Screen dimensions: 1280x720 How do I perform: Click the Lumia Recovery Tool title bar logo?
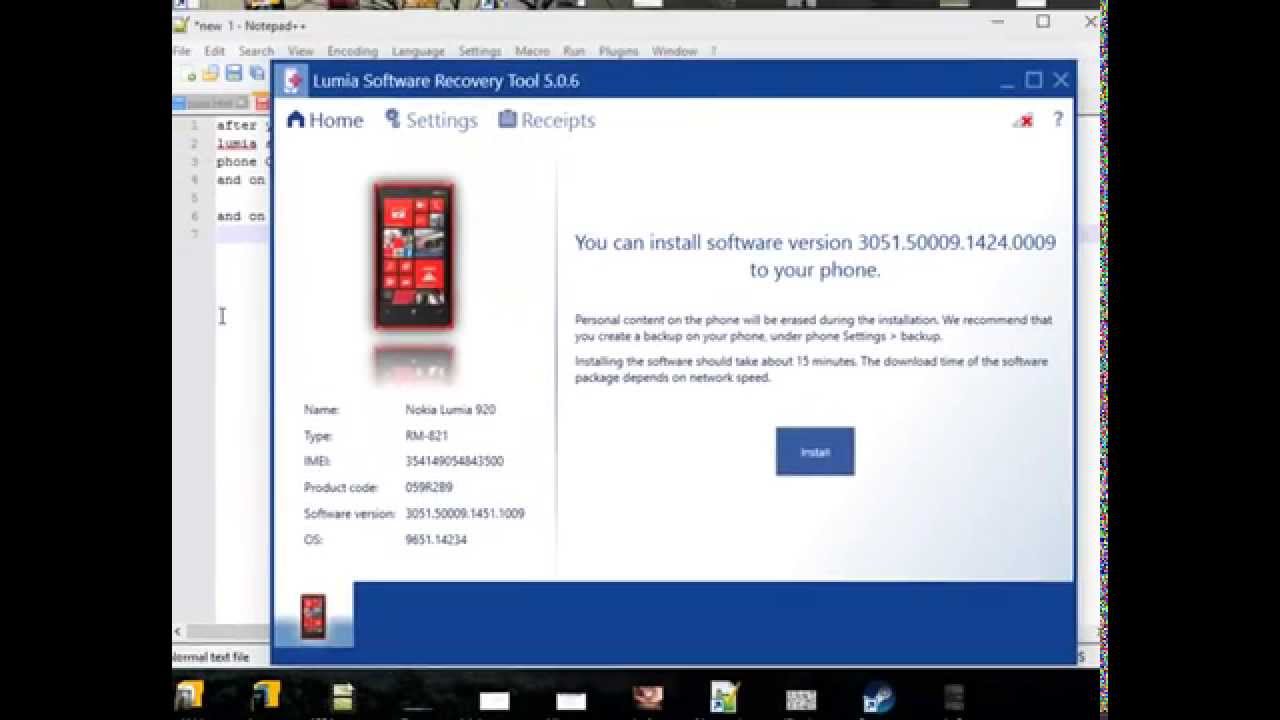pyautogui.click(x=293, y=80)
